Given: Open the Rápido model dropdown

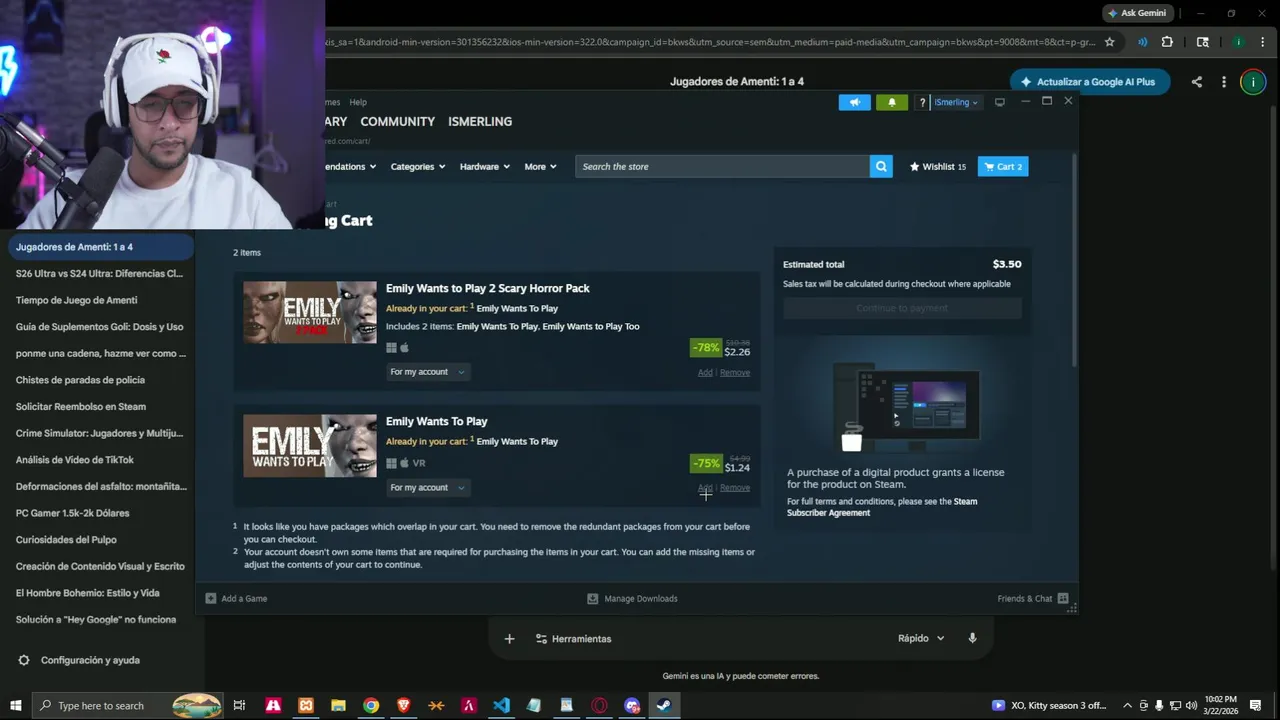Looking at the screenshot, I should [921, 638].
